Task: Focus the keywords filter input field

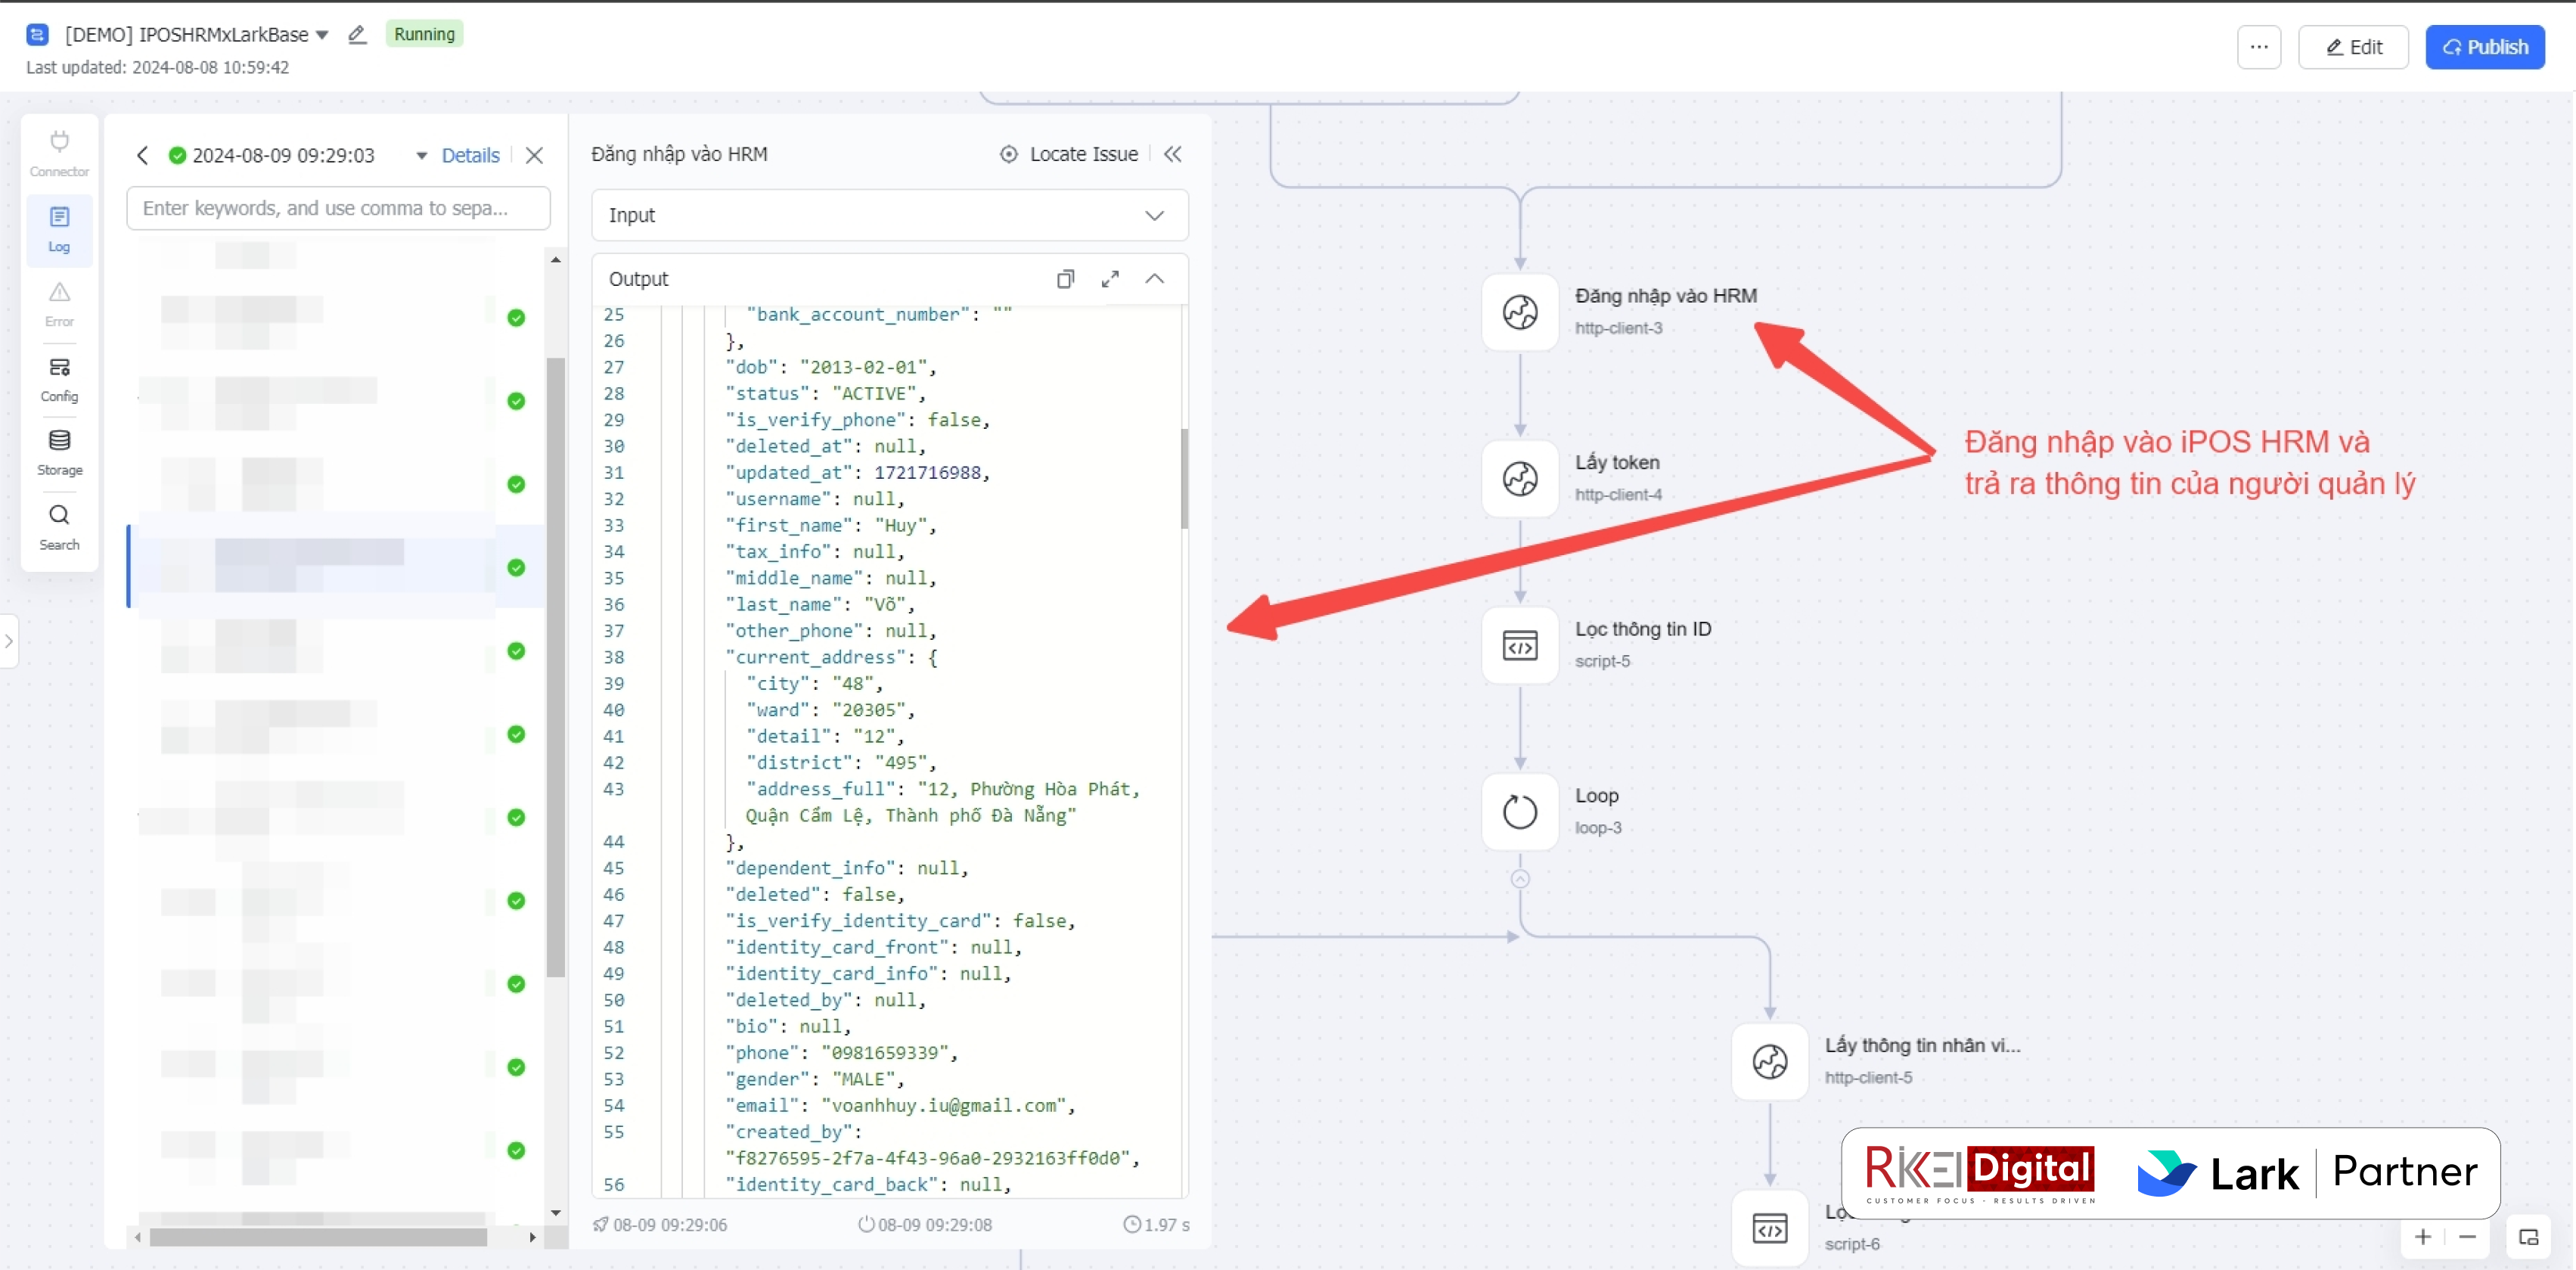Action: (x=338, y=208)
